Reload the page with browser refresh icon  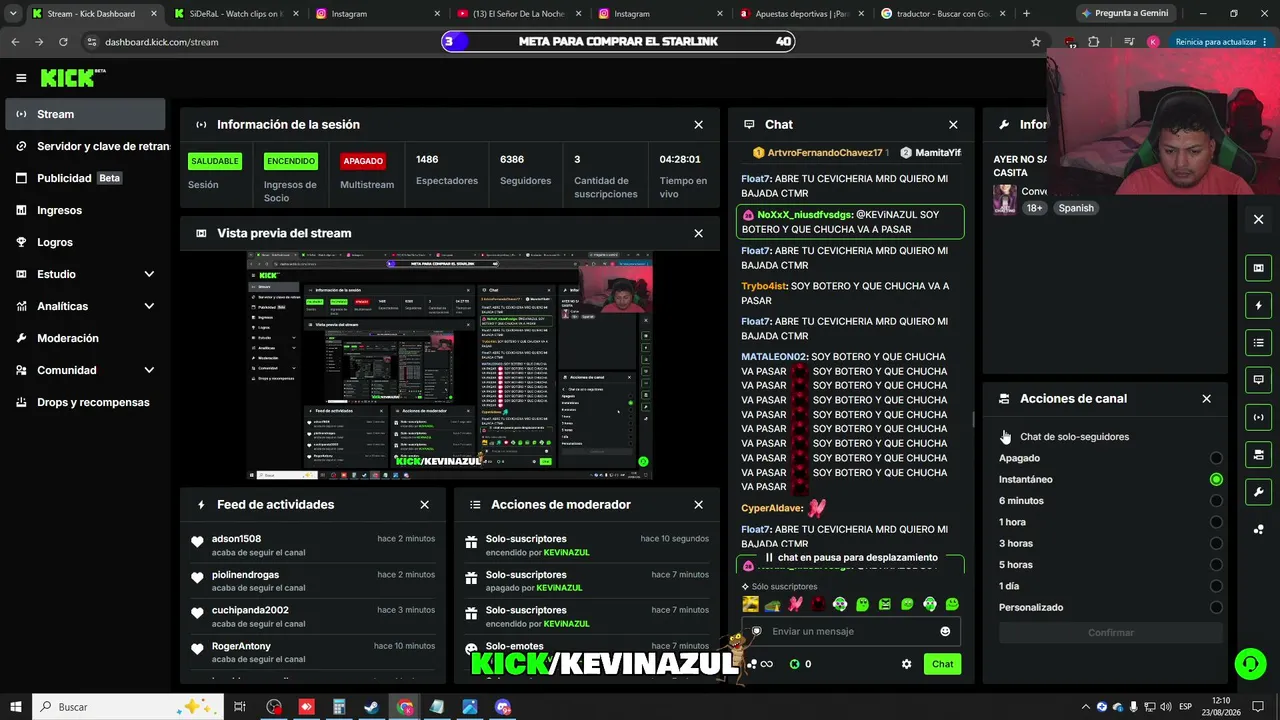[63, 42]
